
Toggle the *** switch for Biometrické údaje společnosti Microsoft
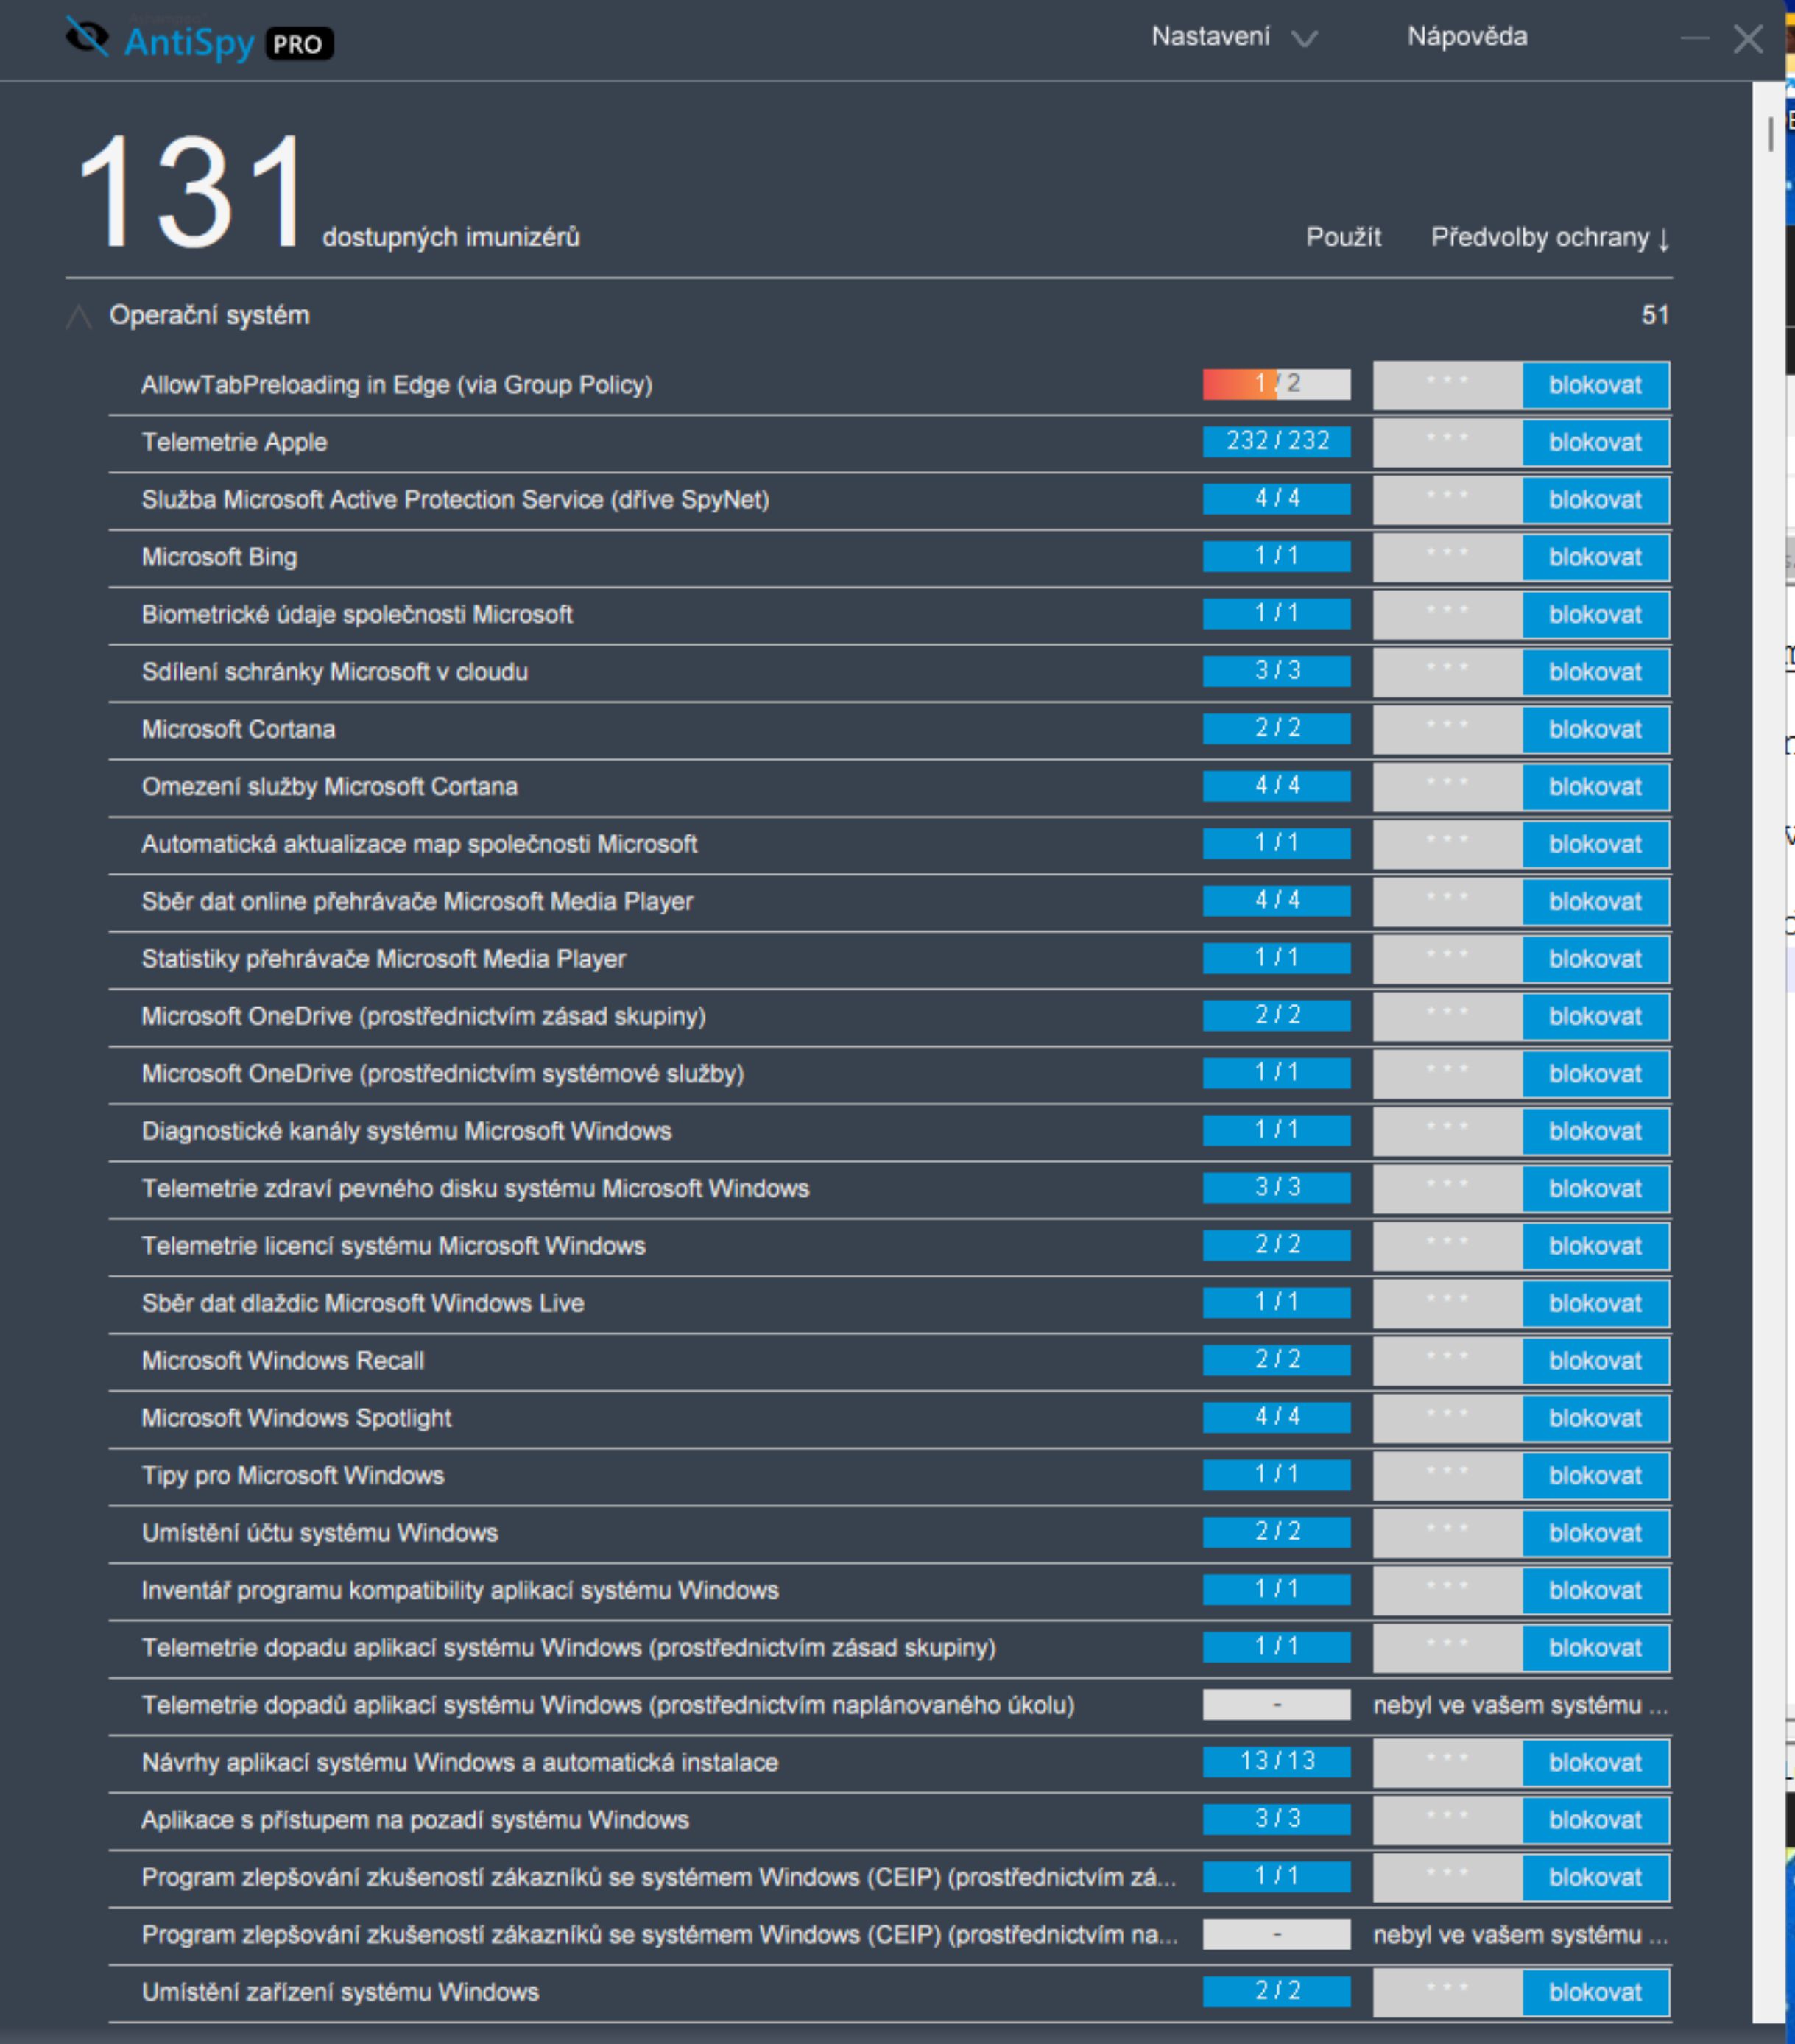(1447, 614)
